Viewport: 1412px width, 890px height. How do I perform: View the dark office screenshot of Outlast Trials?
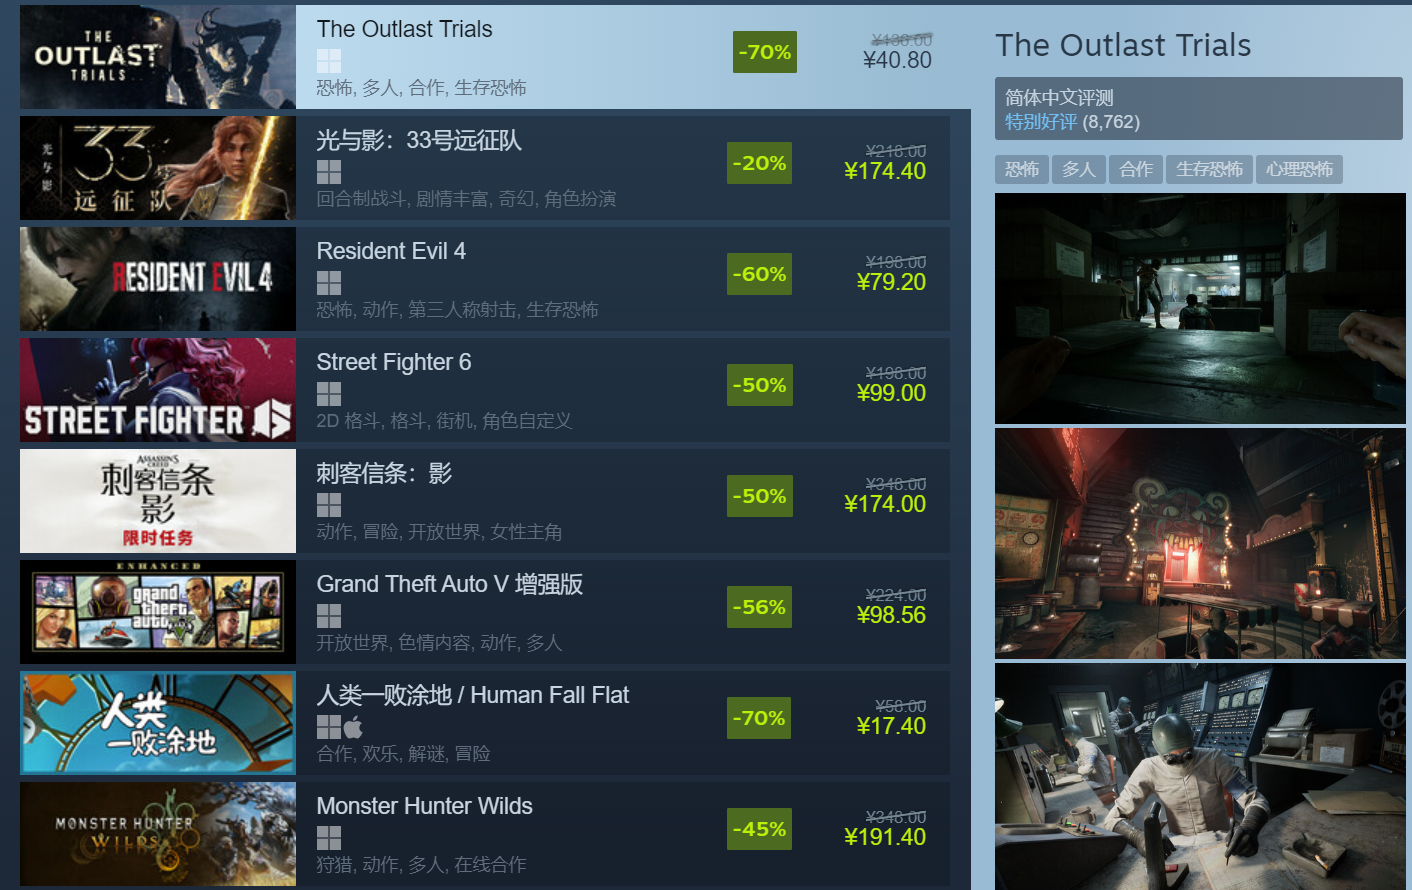point(1200,308)
